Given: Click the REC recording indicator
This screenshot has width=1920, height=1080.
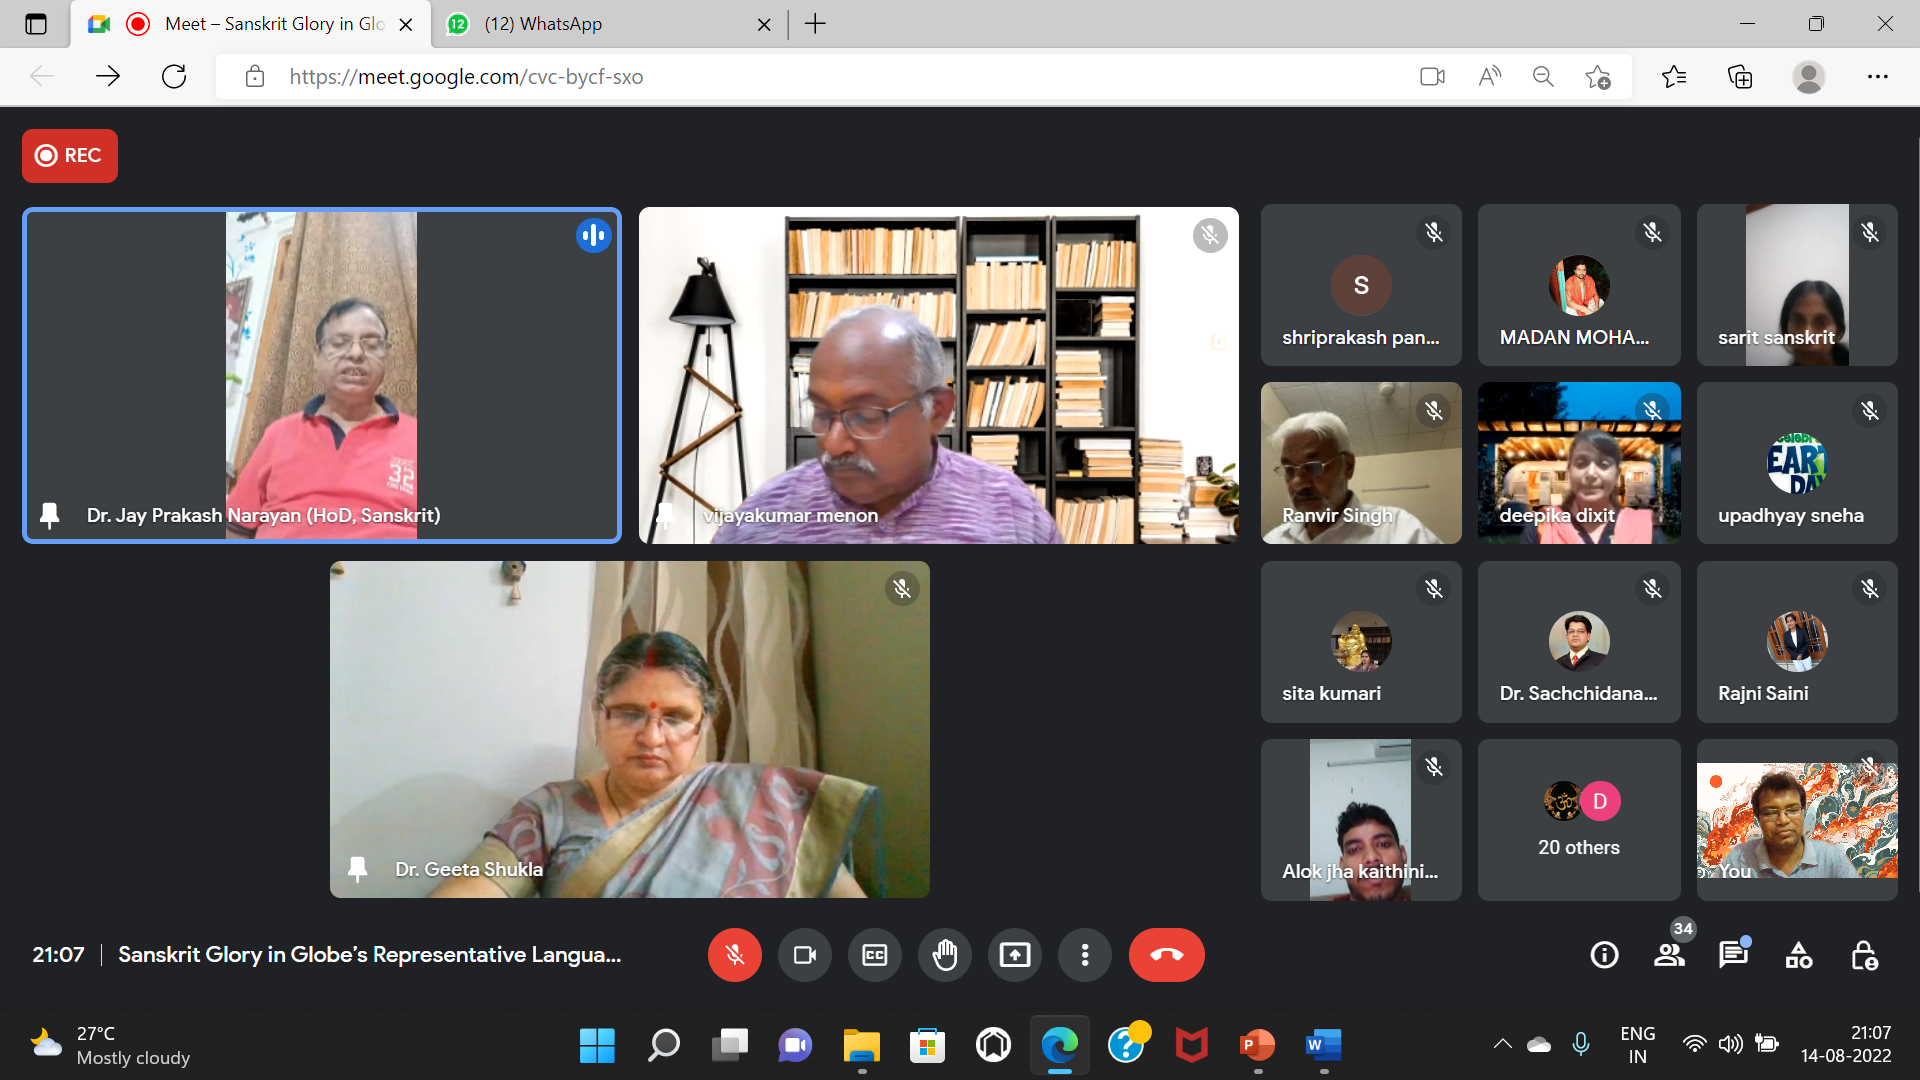Looking at the screenshot, I should (70, 155).
